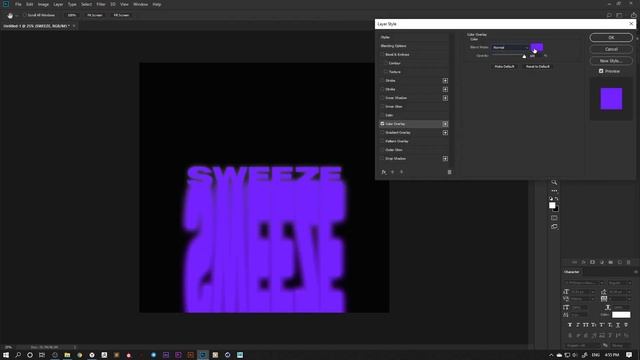Click the Underline icon in Character panel
Image resolution: width=640 pixels, height=360 pixels.
coord(618,325)
